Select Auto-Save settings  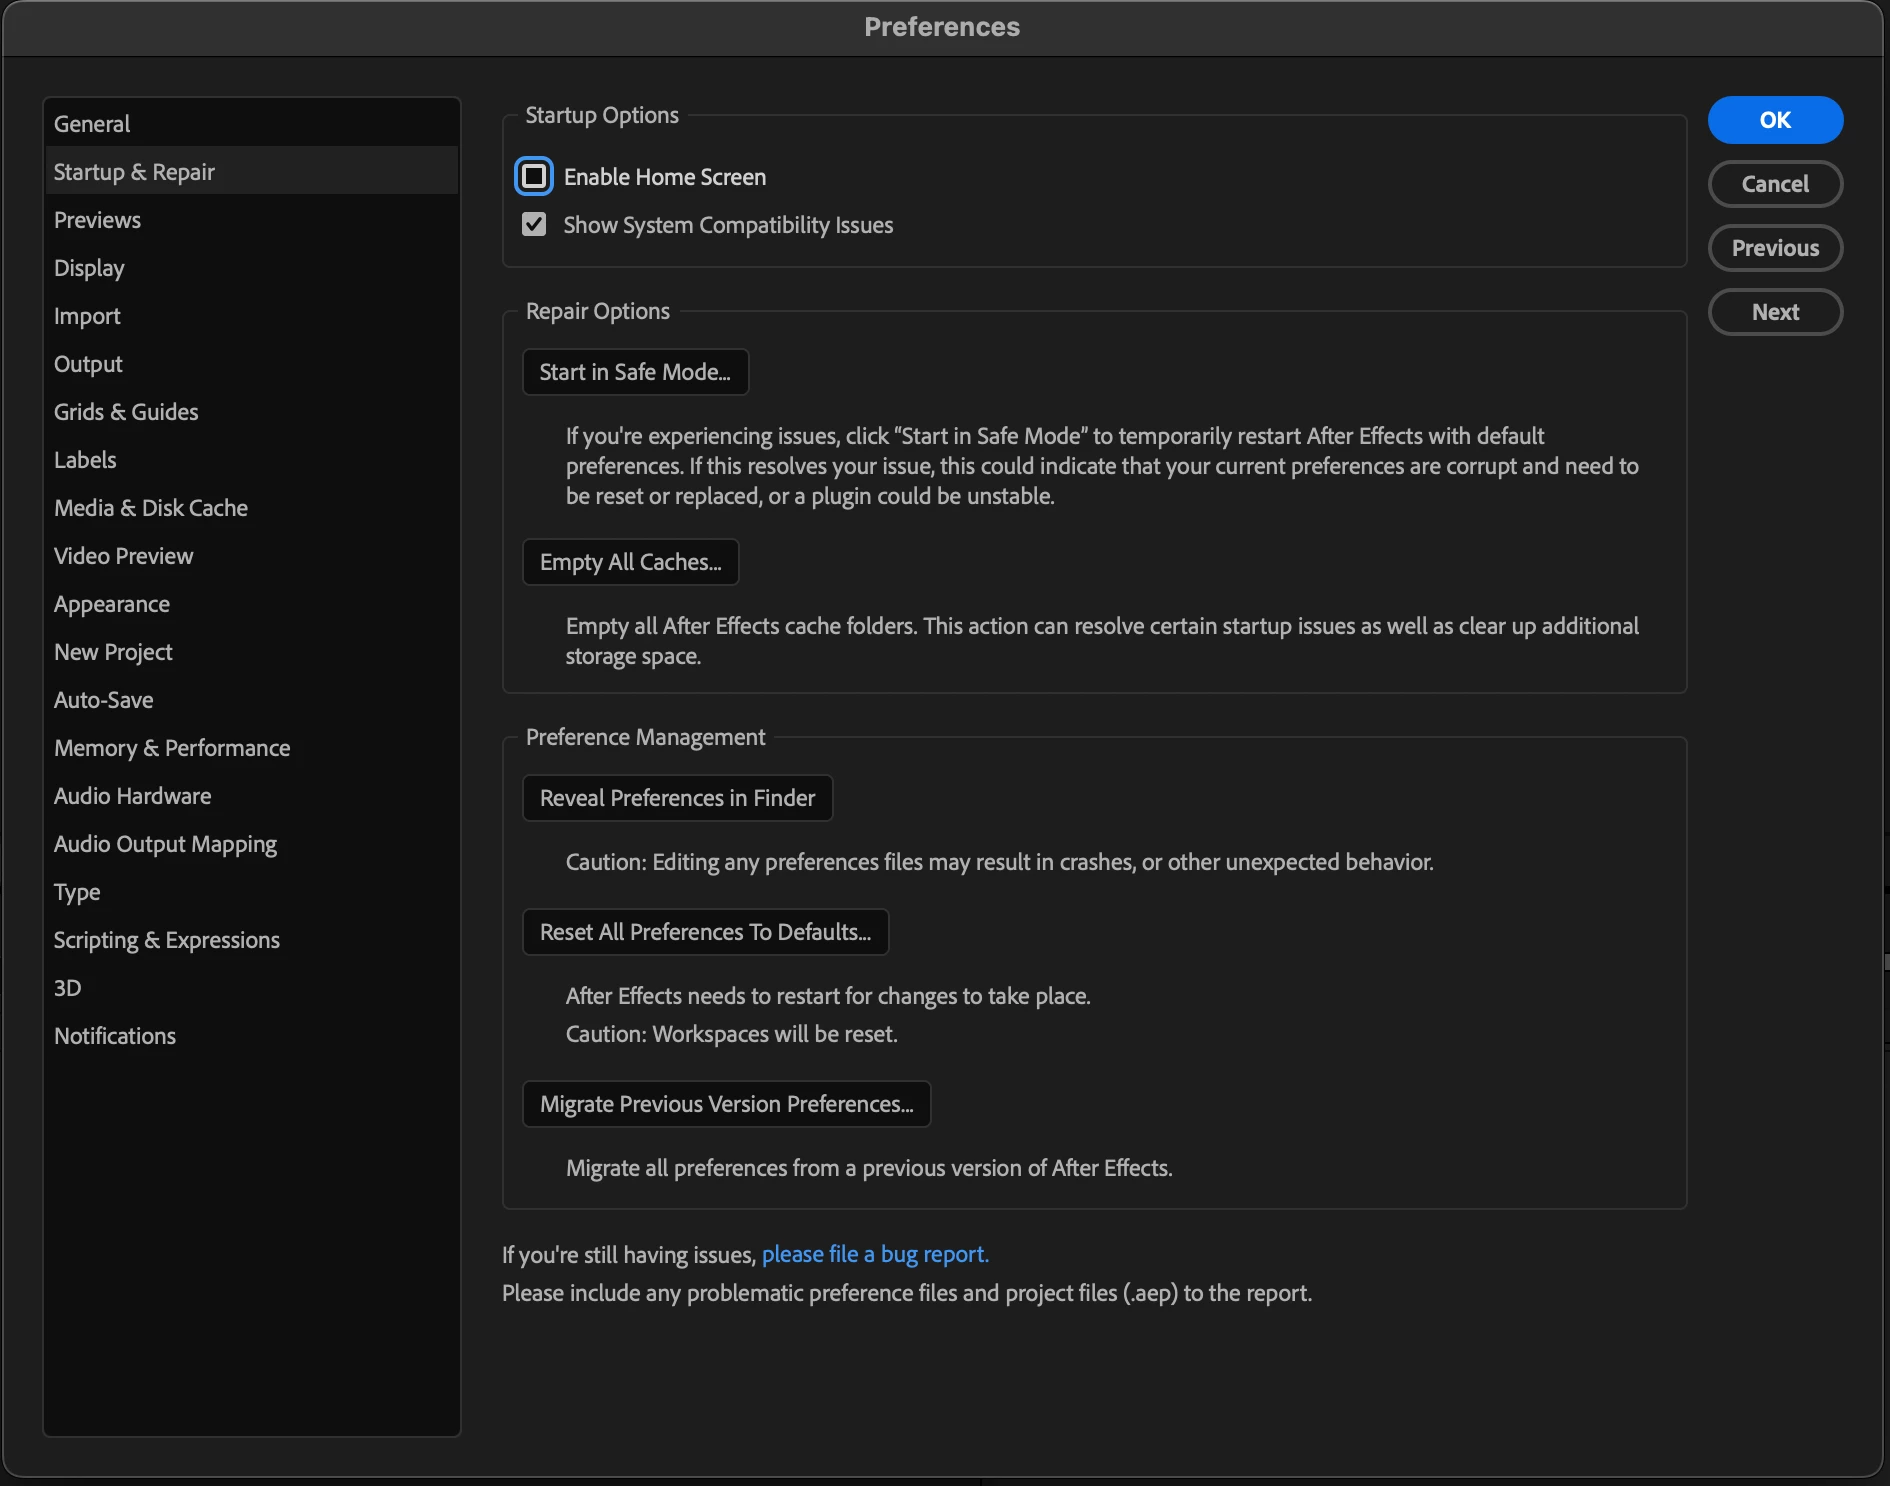tap(251, 700)
